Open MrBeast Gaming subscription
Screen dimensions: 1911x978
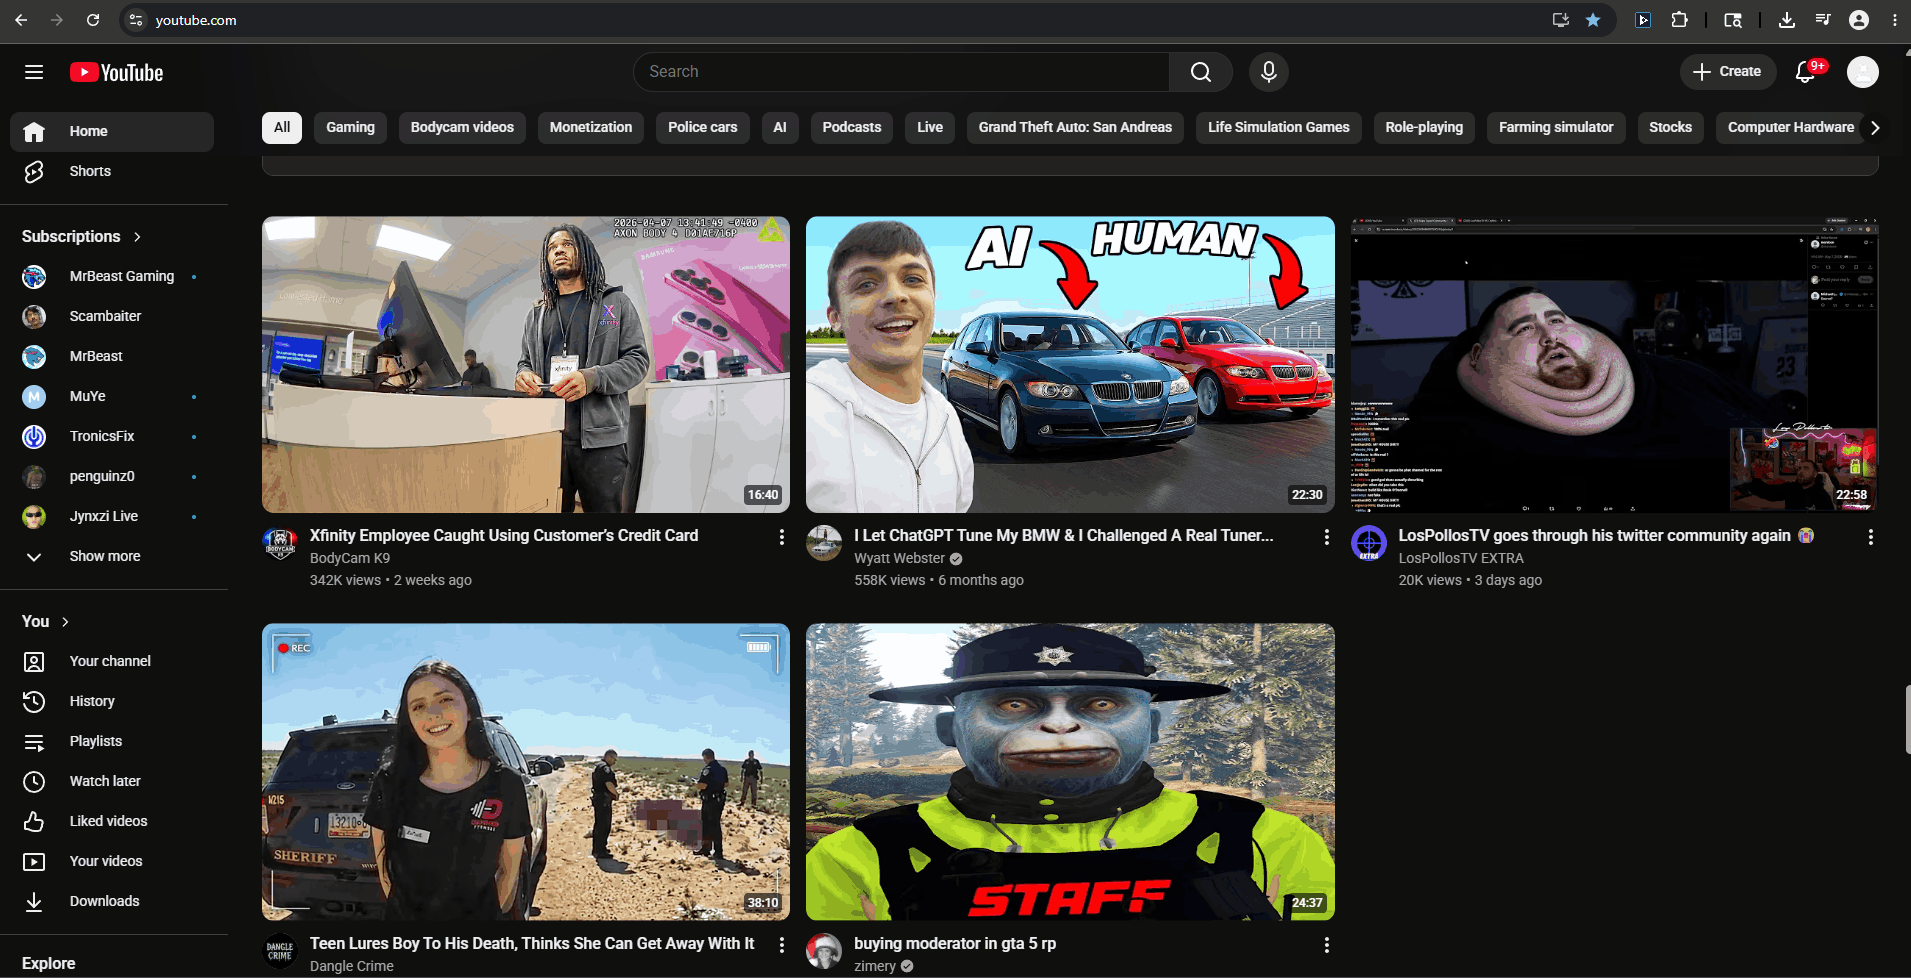[x=112, y=276]
